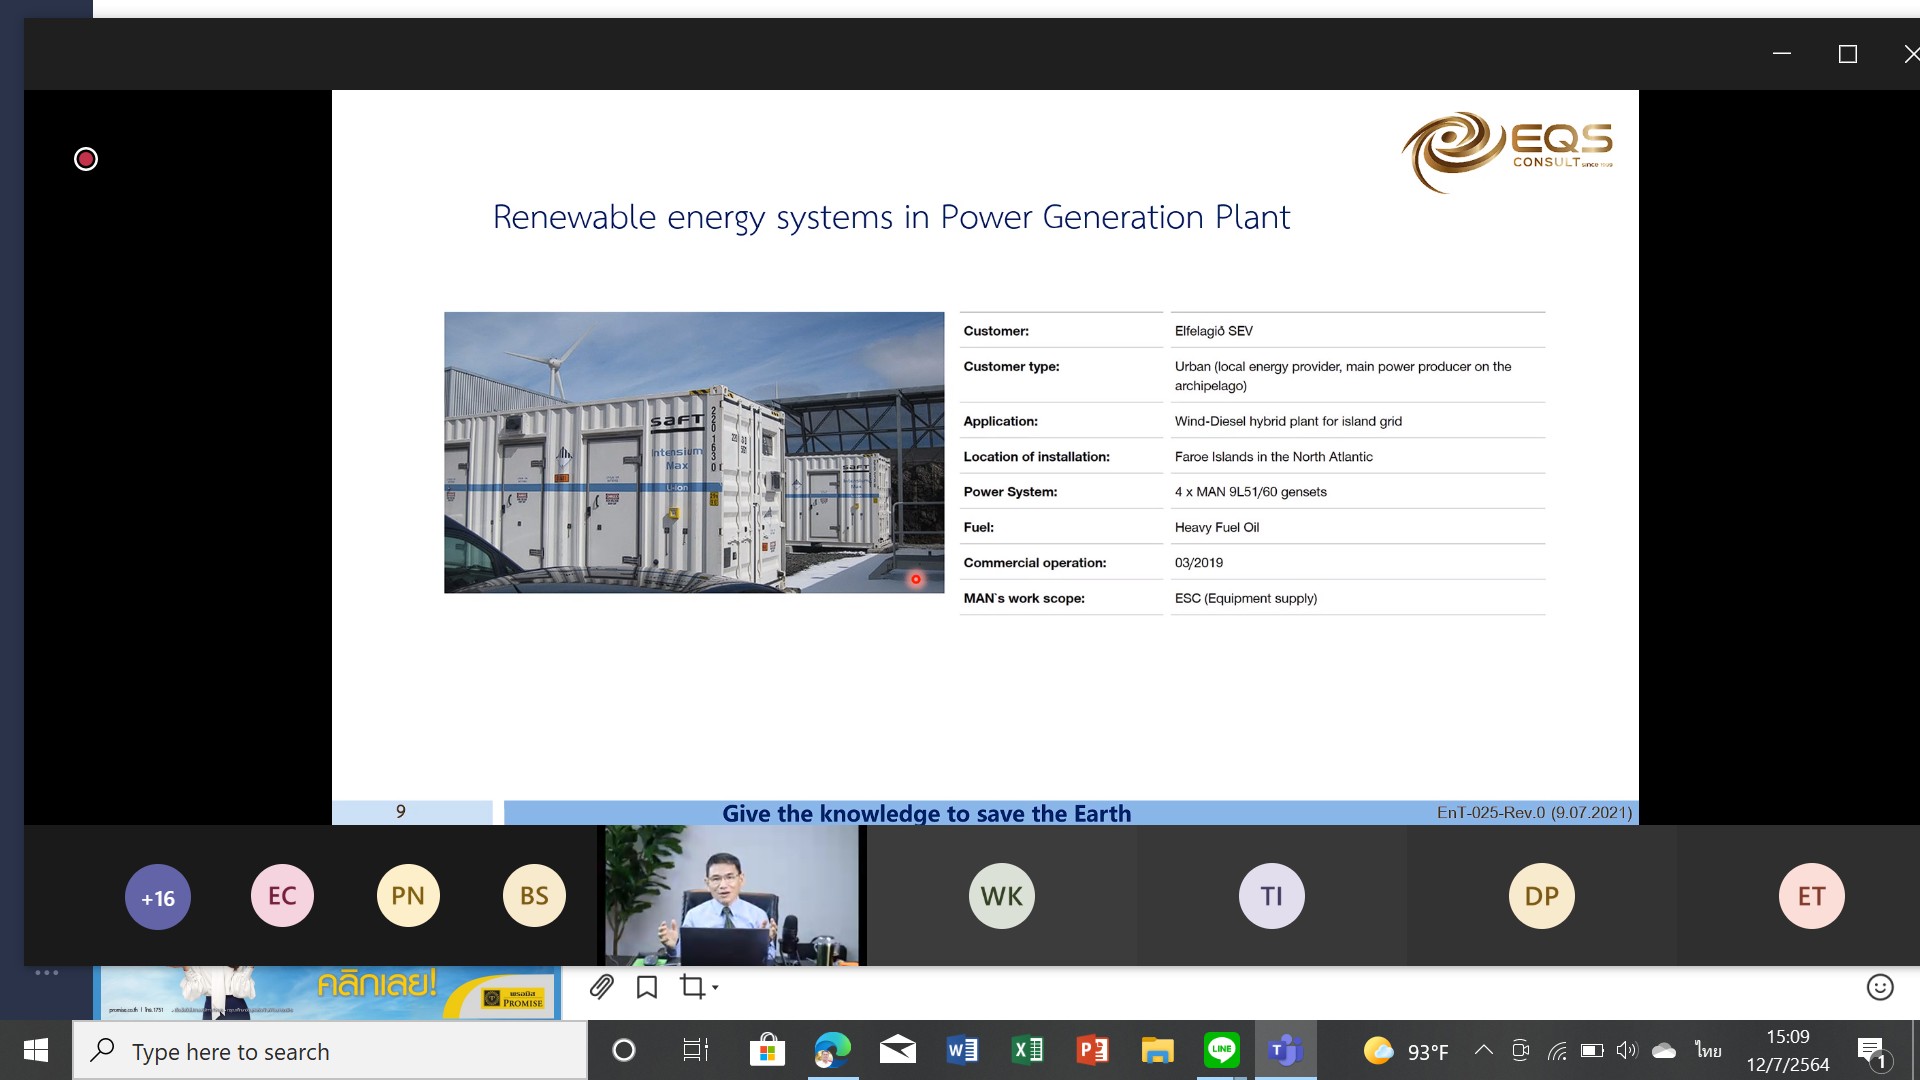Click ESC (Equipment supply) text
Image resolution: width=1920 pixels, height=1080 pixels.
coord(1245,598)
